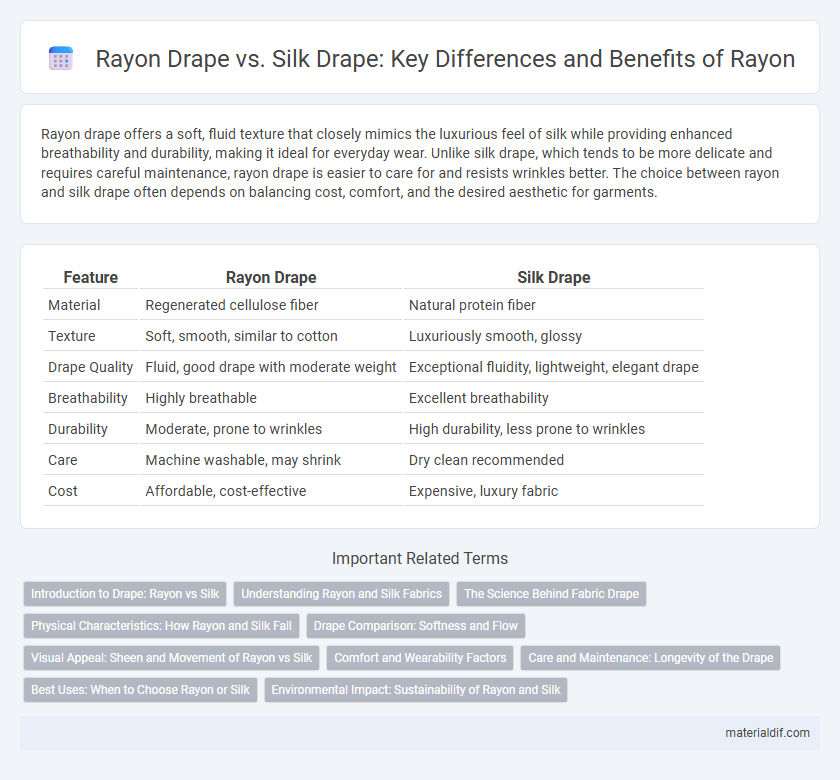This screenshot has width=840, height=780.
Task: Open 'Comfort and Wearability Factors' tag
Action: point(420,658)
